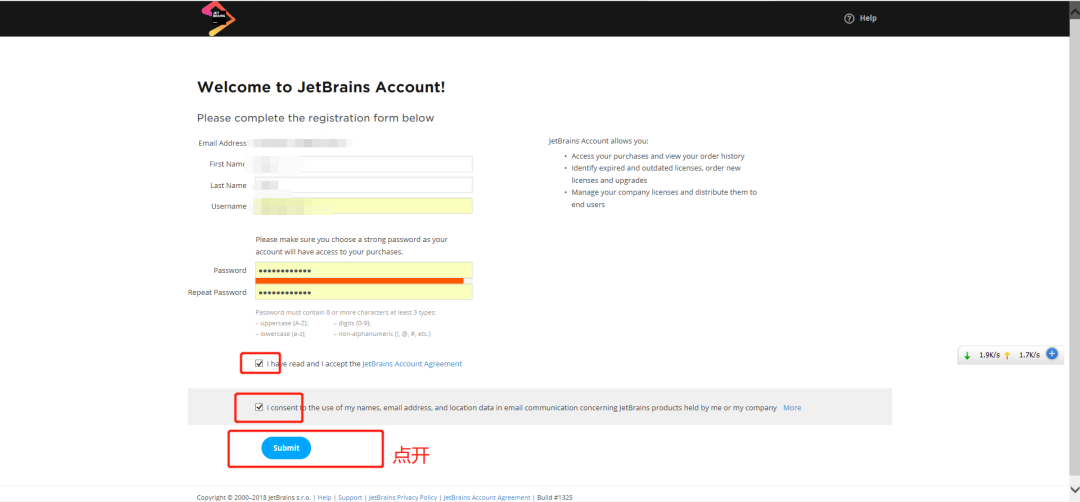Click "Please complete the registration form below" text
The image size is (1080, 502).
(315, 118)
